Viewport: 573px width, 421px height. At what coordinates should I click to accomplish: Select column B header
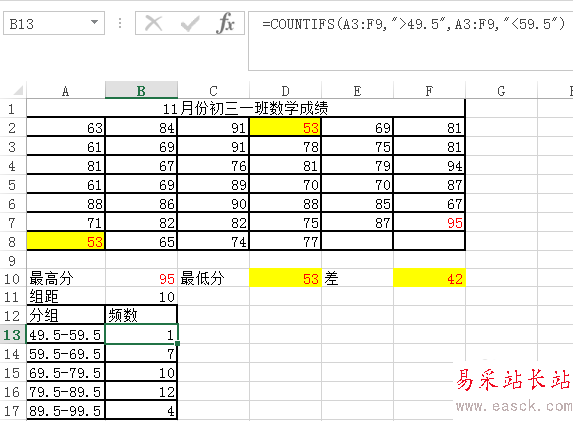point(141,90)
